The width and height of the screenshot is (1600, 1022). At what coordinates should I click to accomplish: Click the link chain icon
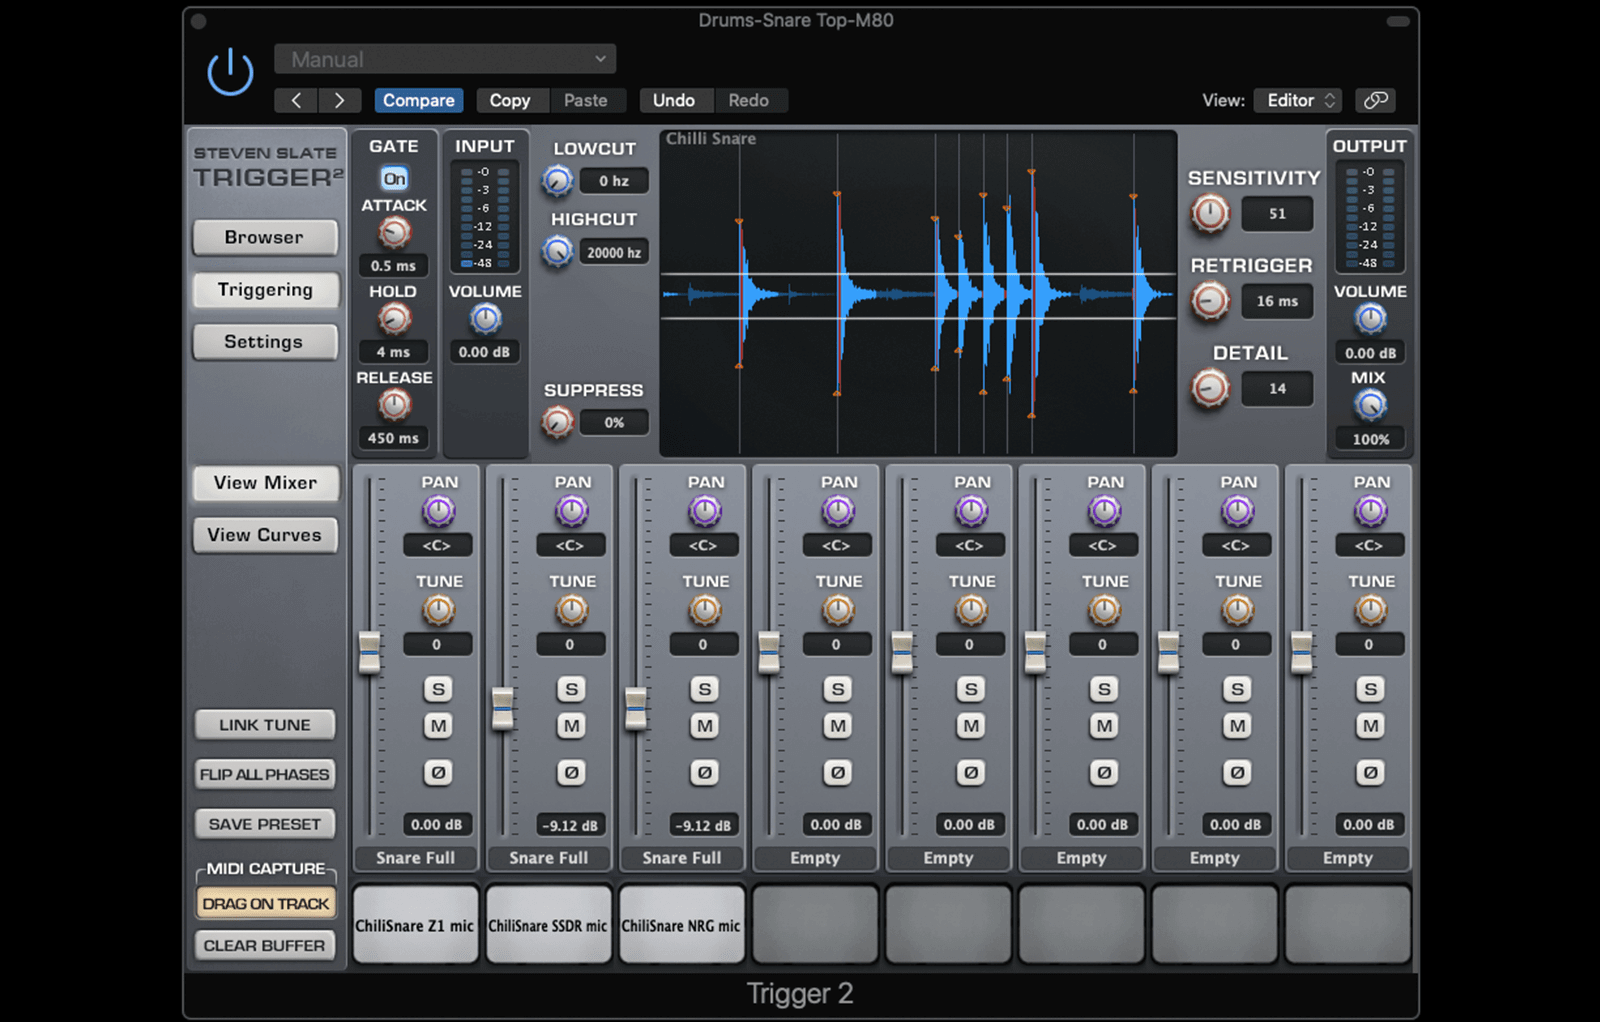tap(1376, 100)
